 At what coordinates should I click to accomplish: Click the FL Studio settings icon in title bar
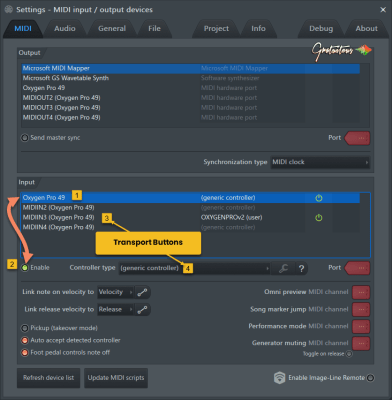pyautogui.click(x=8, y=9)
